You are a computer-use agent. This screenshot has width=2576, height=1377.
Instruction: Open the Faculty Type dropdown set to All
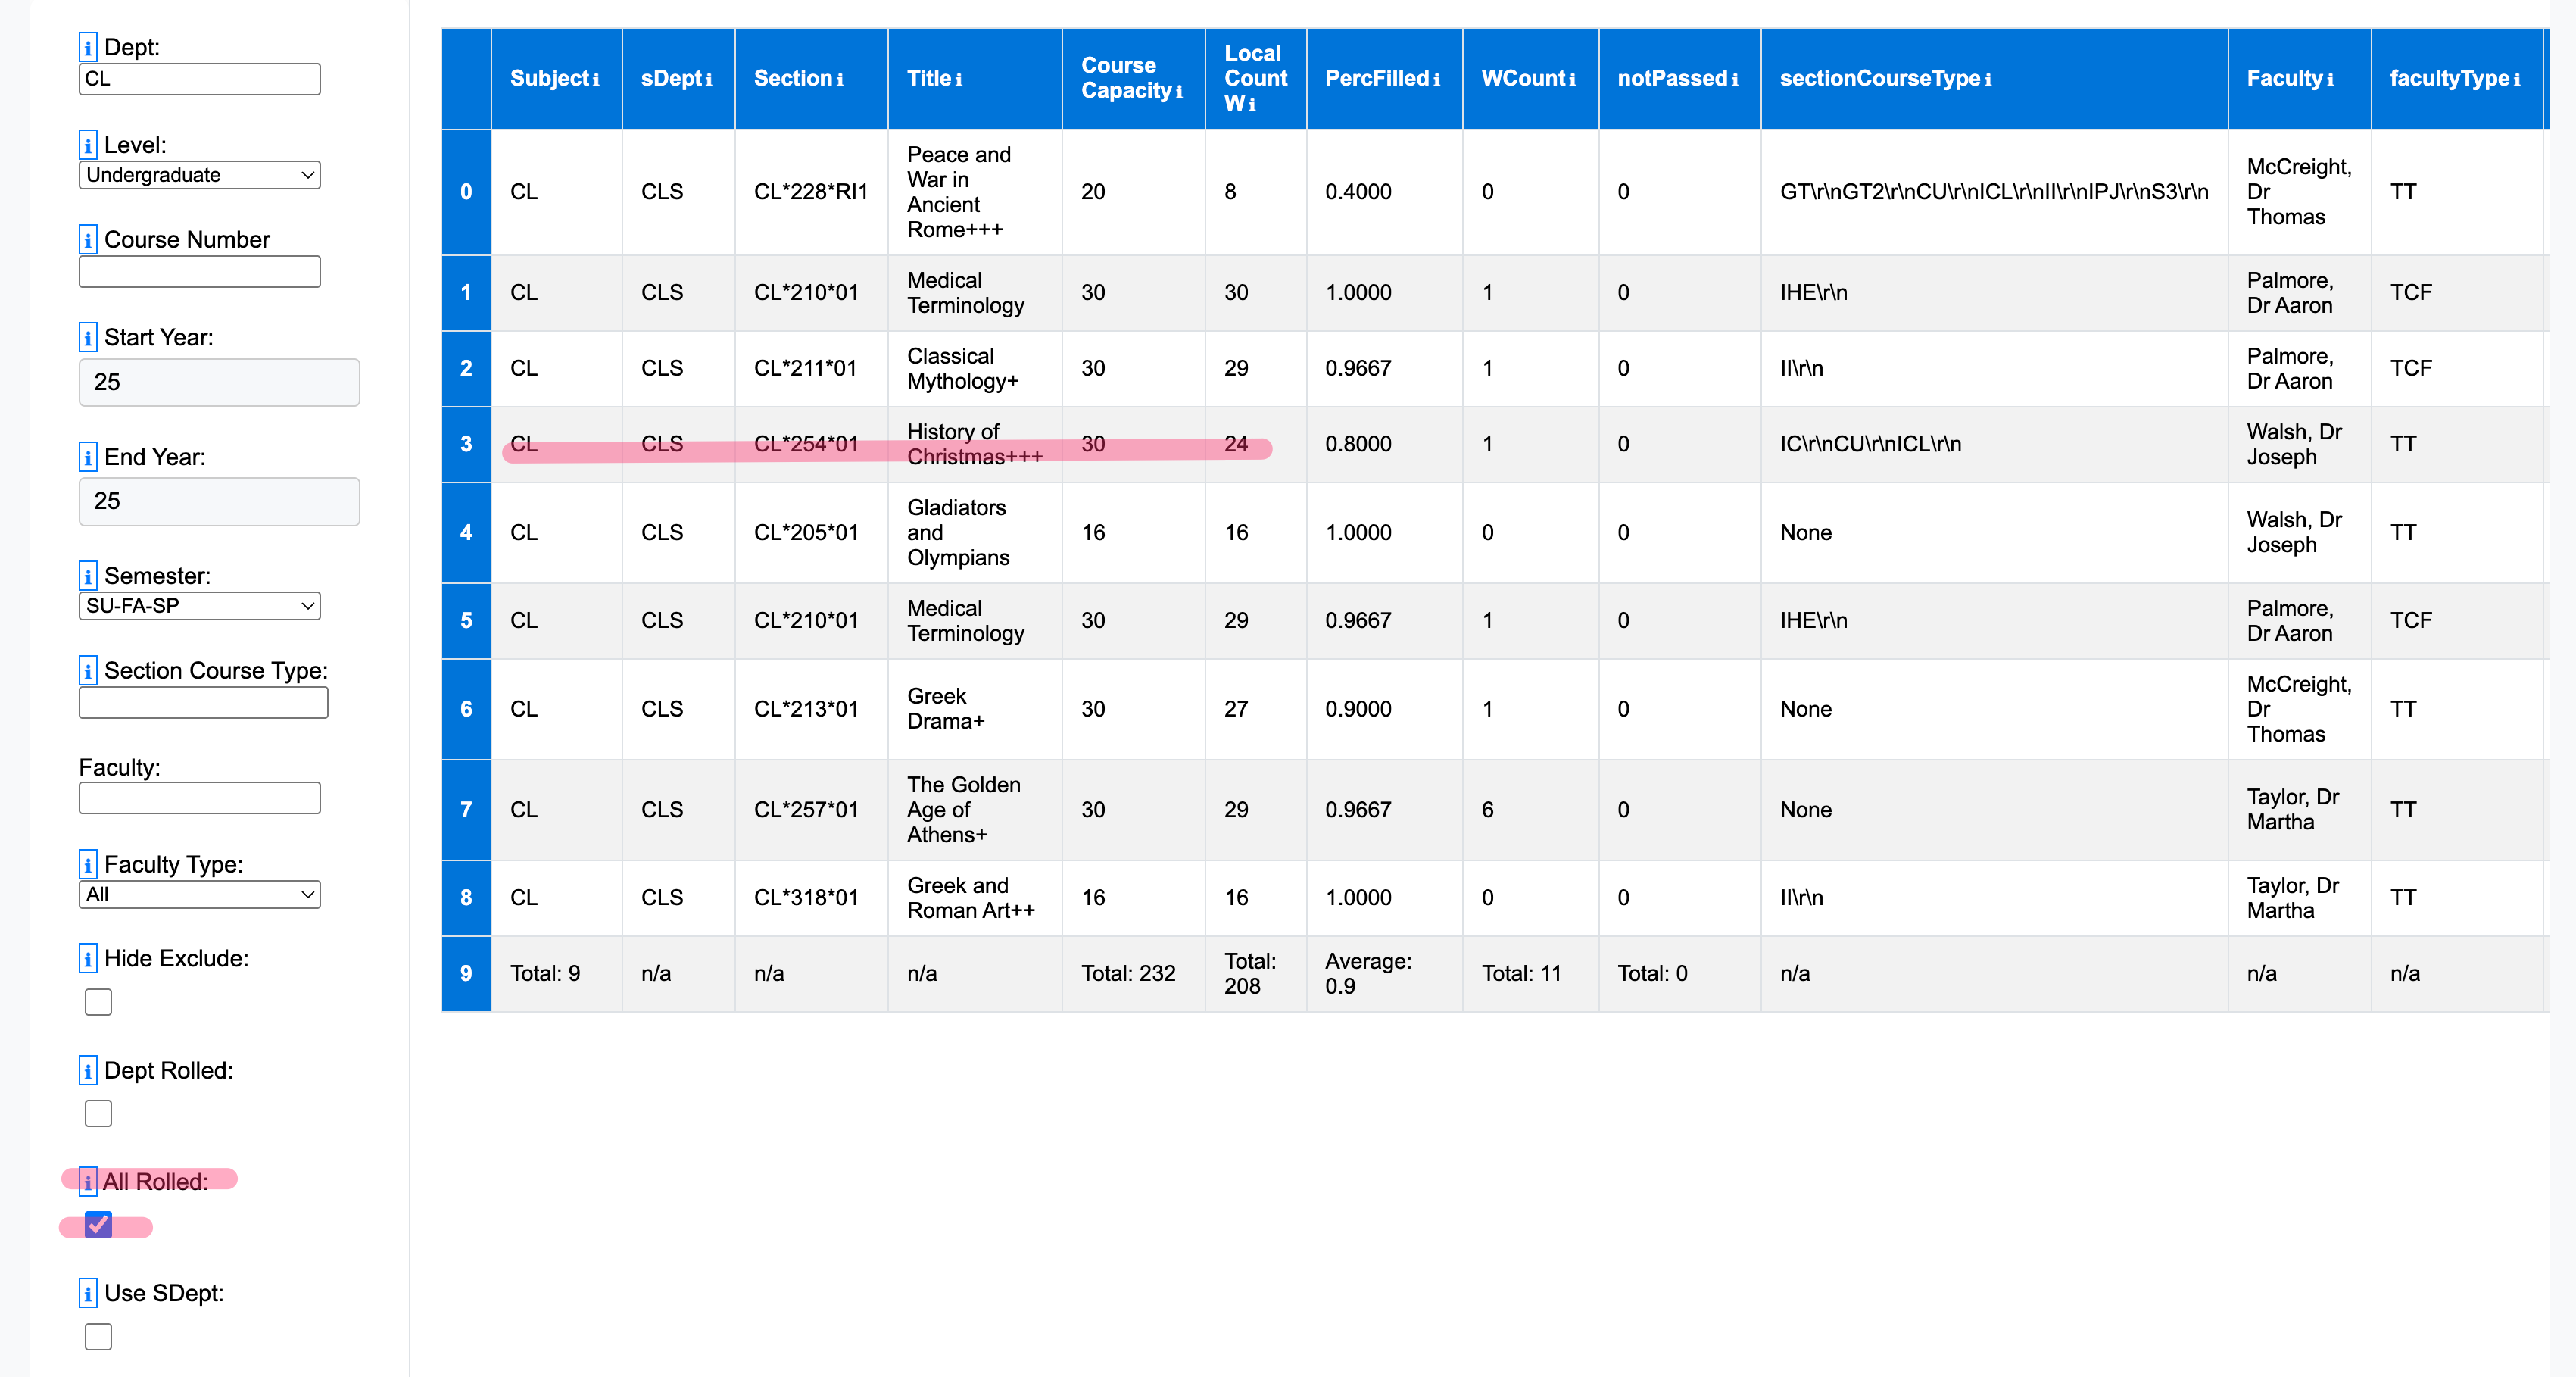tap(199, 894)
